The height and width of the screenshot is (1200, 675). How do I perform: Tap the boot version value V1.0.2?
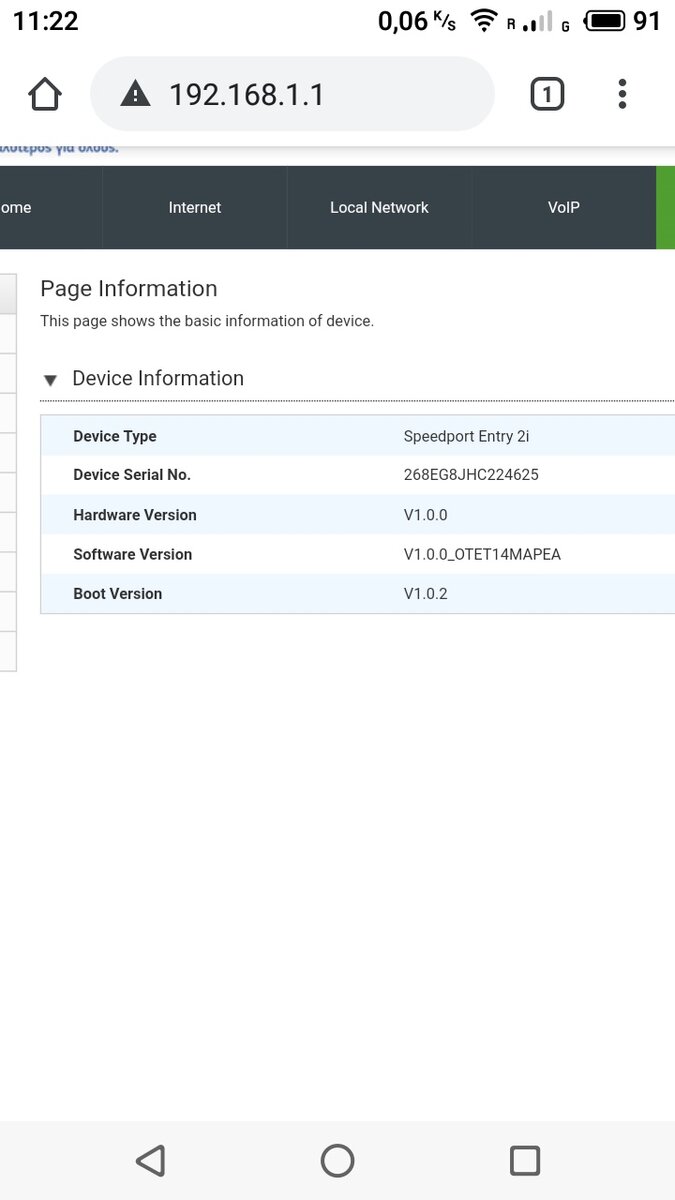pos(425,593)
